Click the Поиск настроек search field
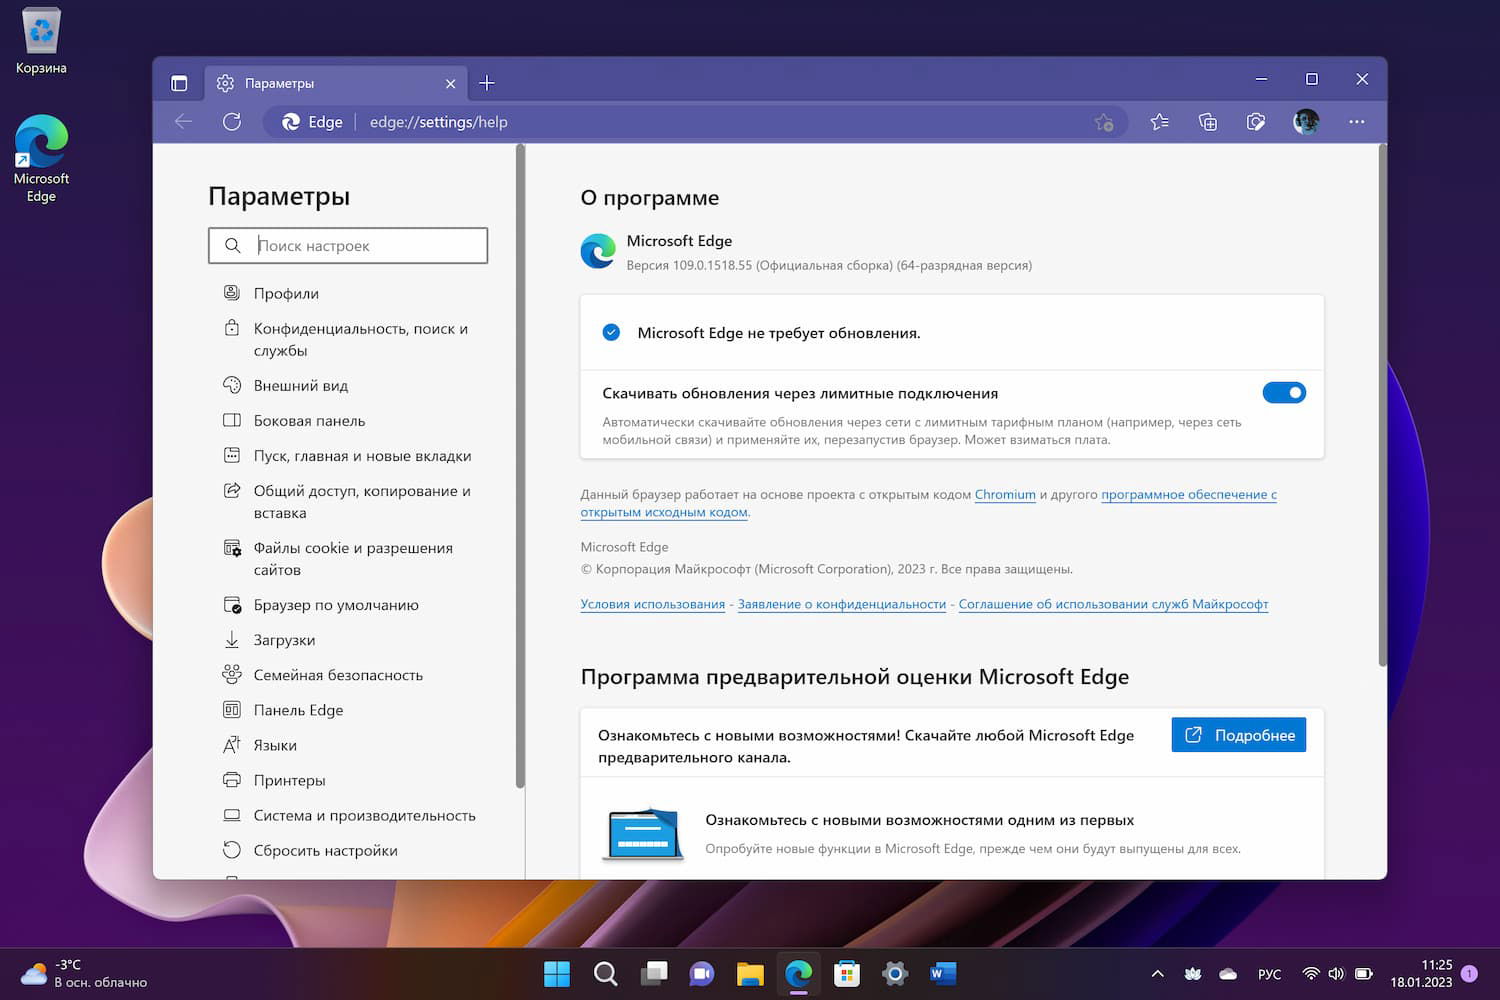This screenshot has width=1500, height=1000. pos(348,245)
